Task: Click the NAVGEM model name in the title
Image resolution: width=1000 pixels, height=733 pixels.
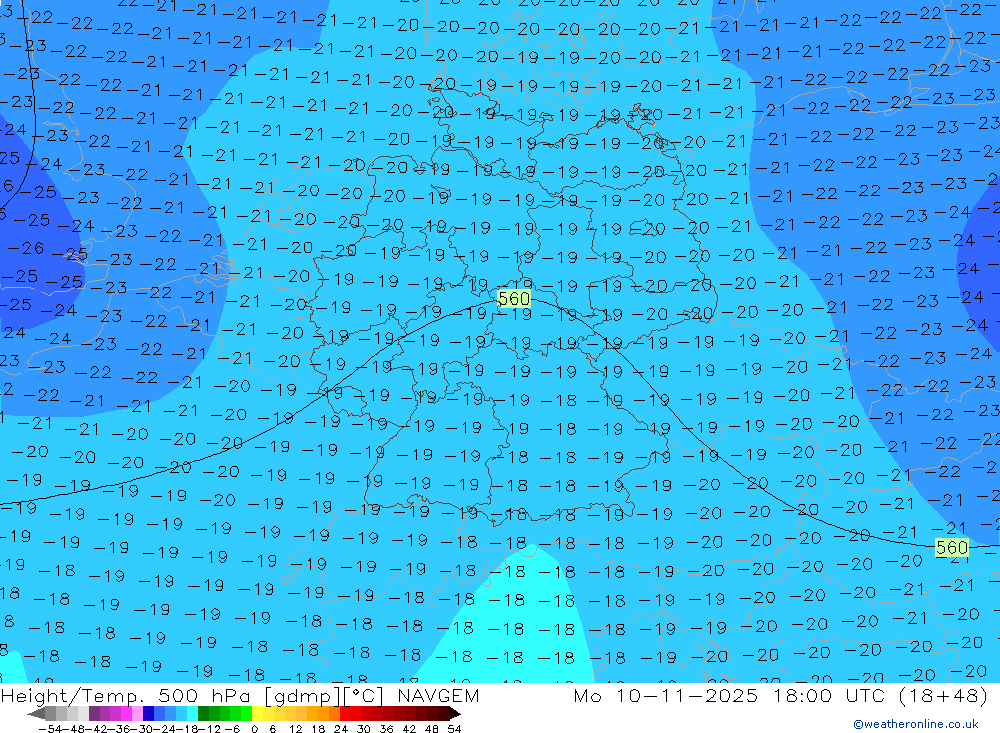Action: [438, 695]
